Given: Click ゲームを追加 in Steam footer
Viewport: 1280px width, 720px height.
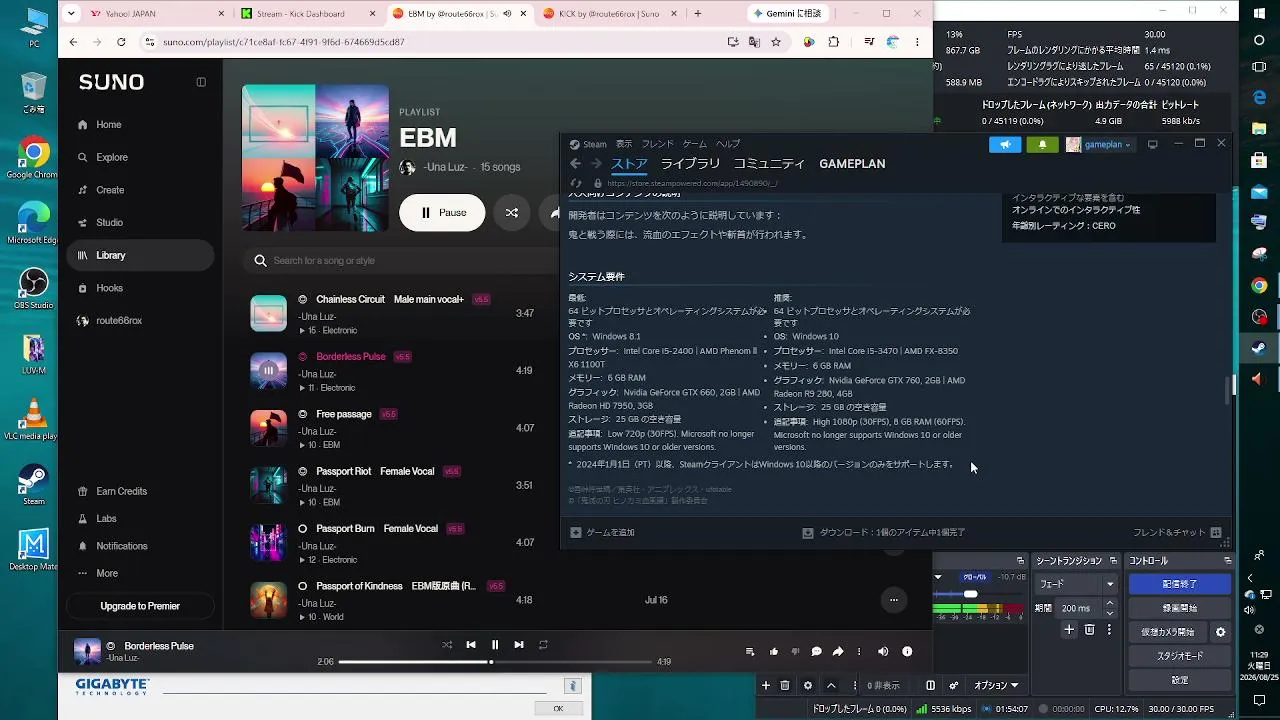Looking at the screenshot, I should click(603, 533).
